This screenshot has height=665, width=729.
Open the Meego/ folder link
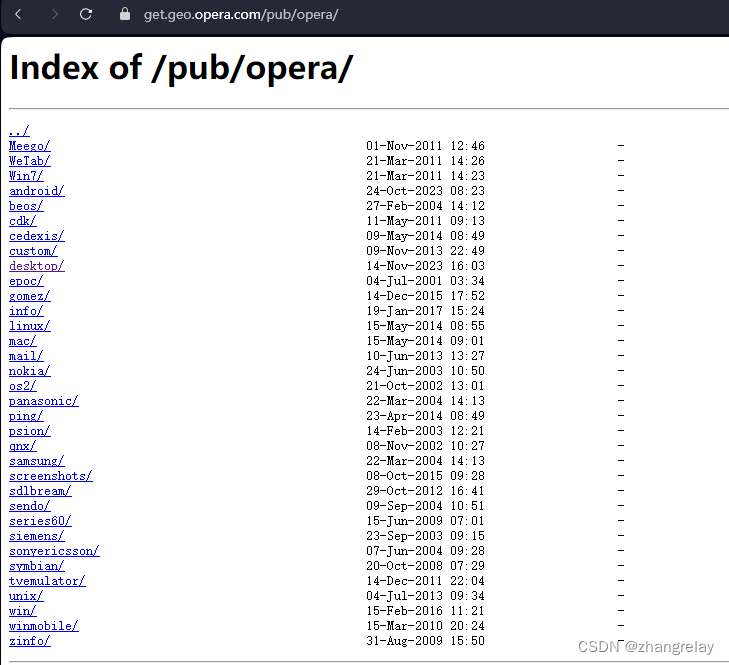[29, 146]
